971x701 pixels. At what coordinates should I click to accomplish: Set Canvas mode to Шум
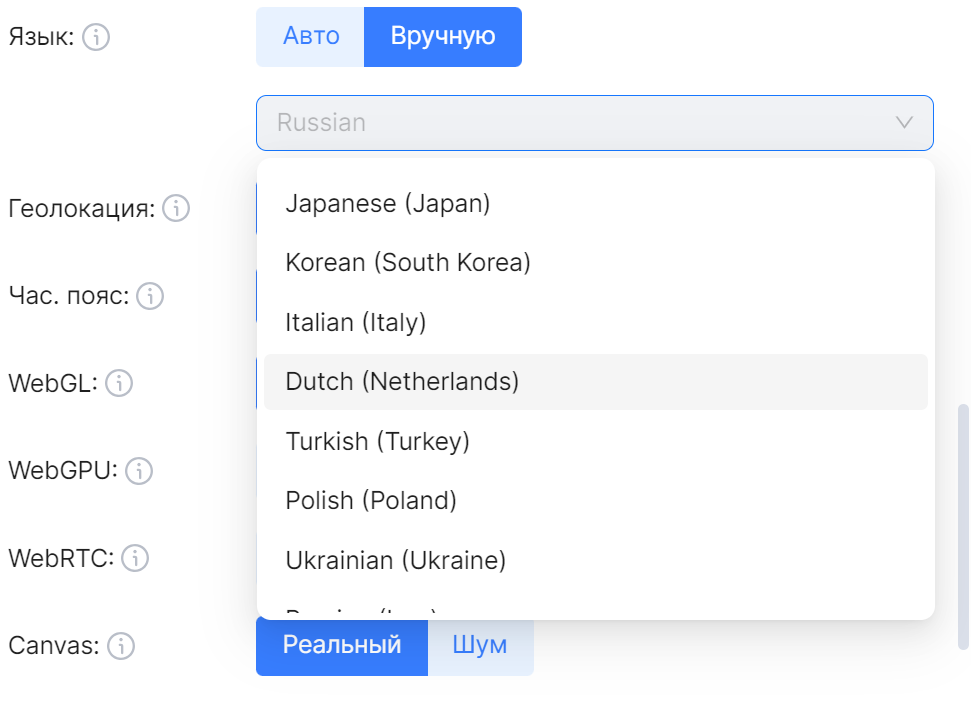pyautogui.click(x=480, y=645)
